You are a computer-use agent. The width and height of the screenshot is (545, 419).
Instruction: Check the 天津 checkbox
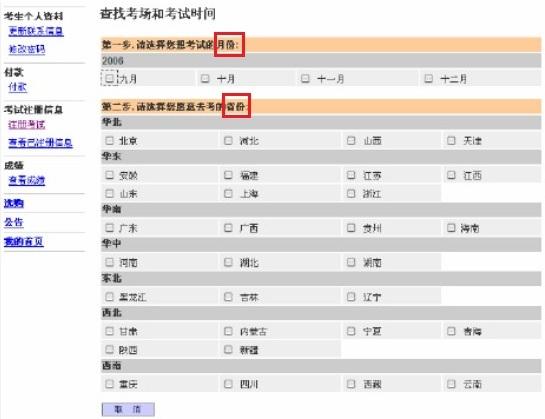click(451, 140)
